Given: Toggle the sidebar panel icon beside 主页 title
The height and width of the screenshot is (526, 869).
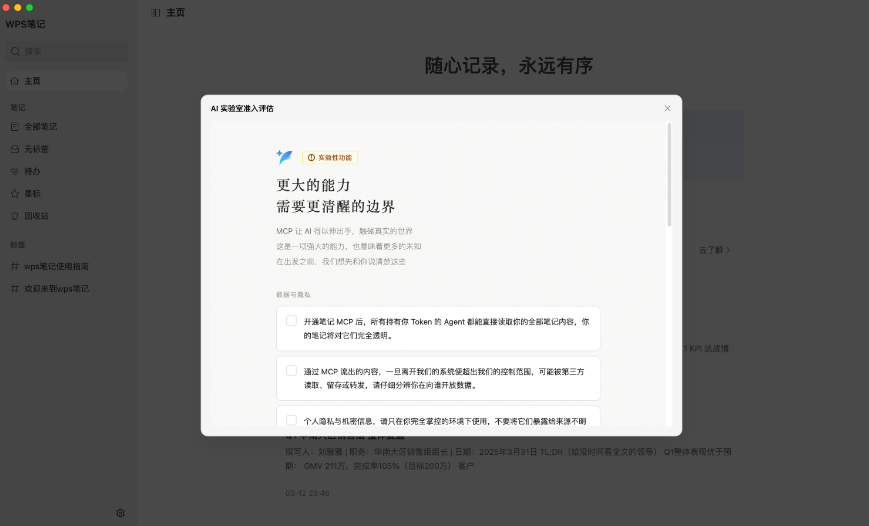Looking at the screenshot, I should click(x=156, y=13).
